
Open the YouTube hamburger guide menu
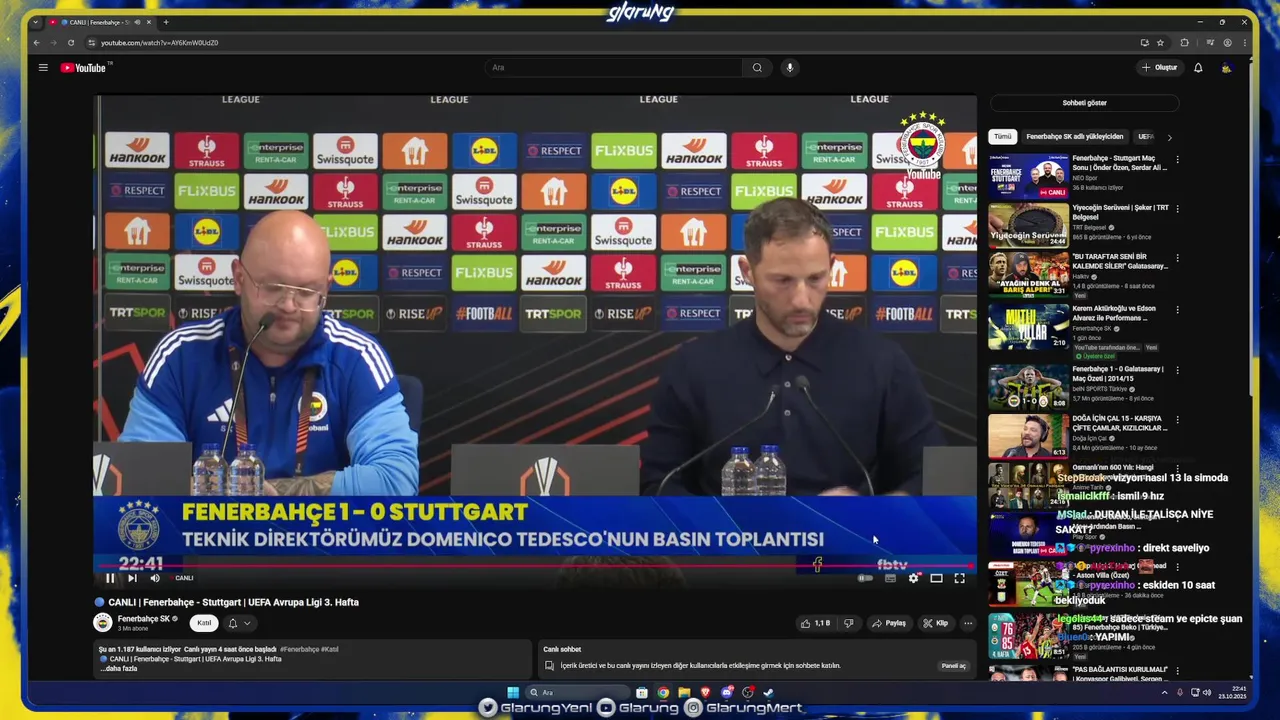click(x=43, y=68)
